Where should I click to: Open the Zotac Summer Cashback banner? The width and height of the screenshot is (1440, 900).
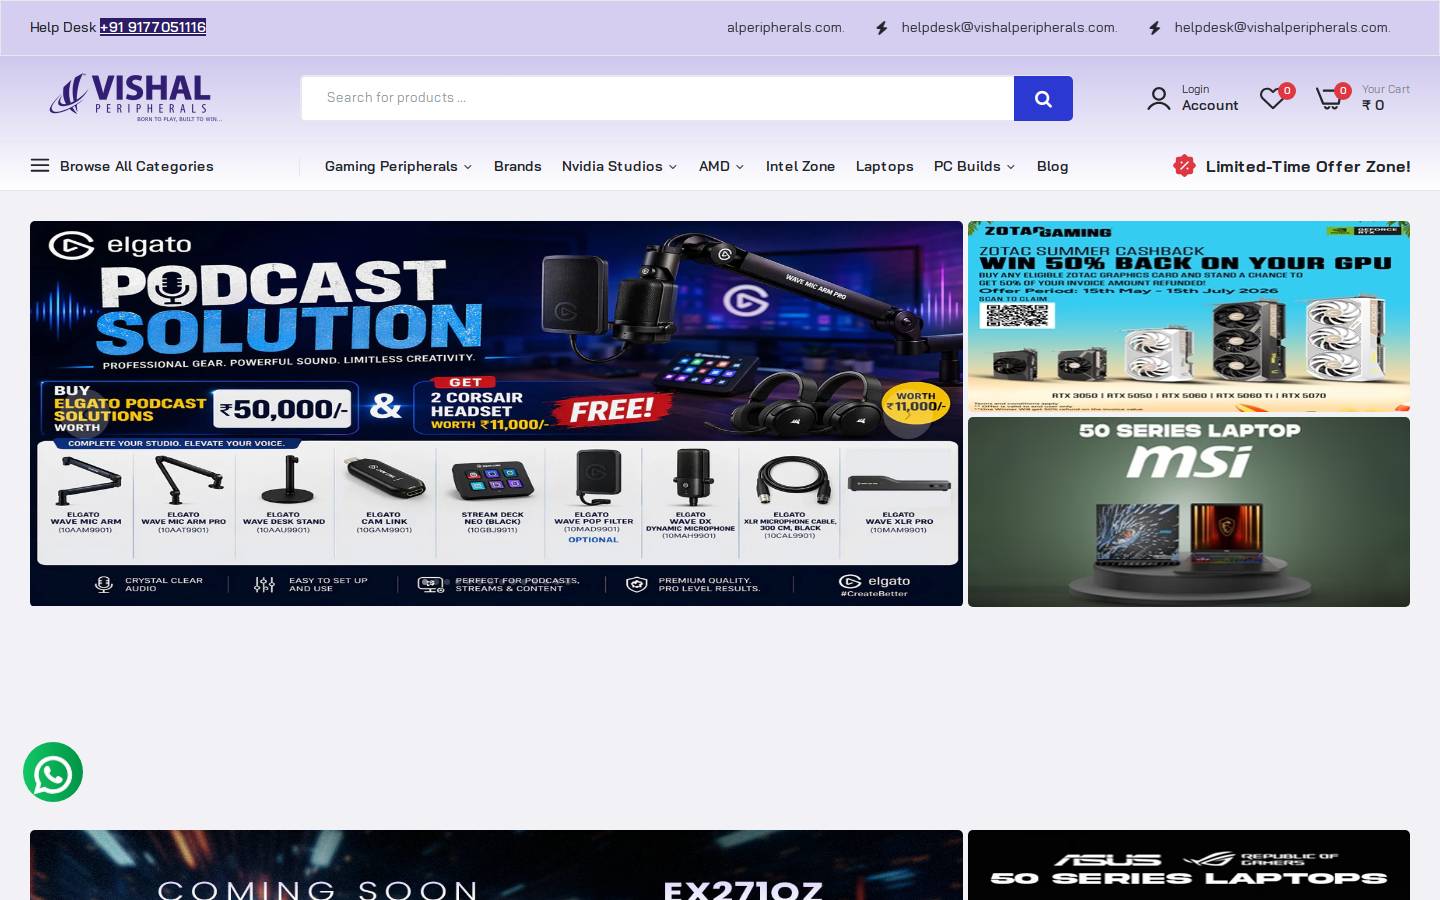point(1189,316)
